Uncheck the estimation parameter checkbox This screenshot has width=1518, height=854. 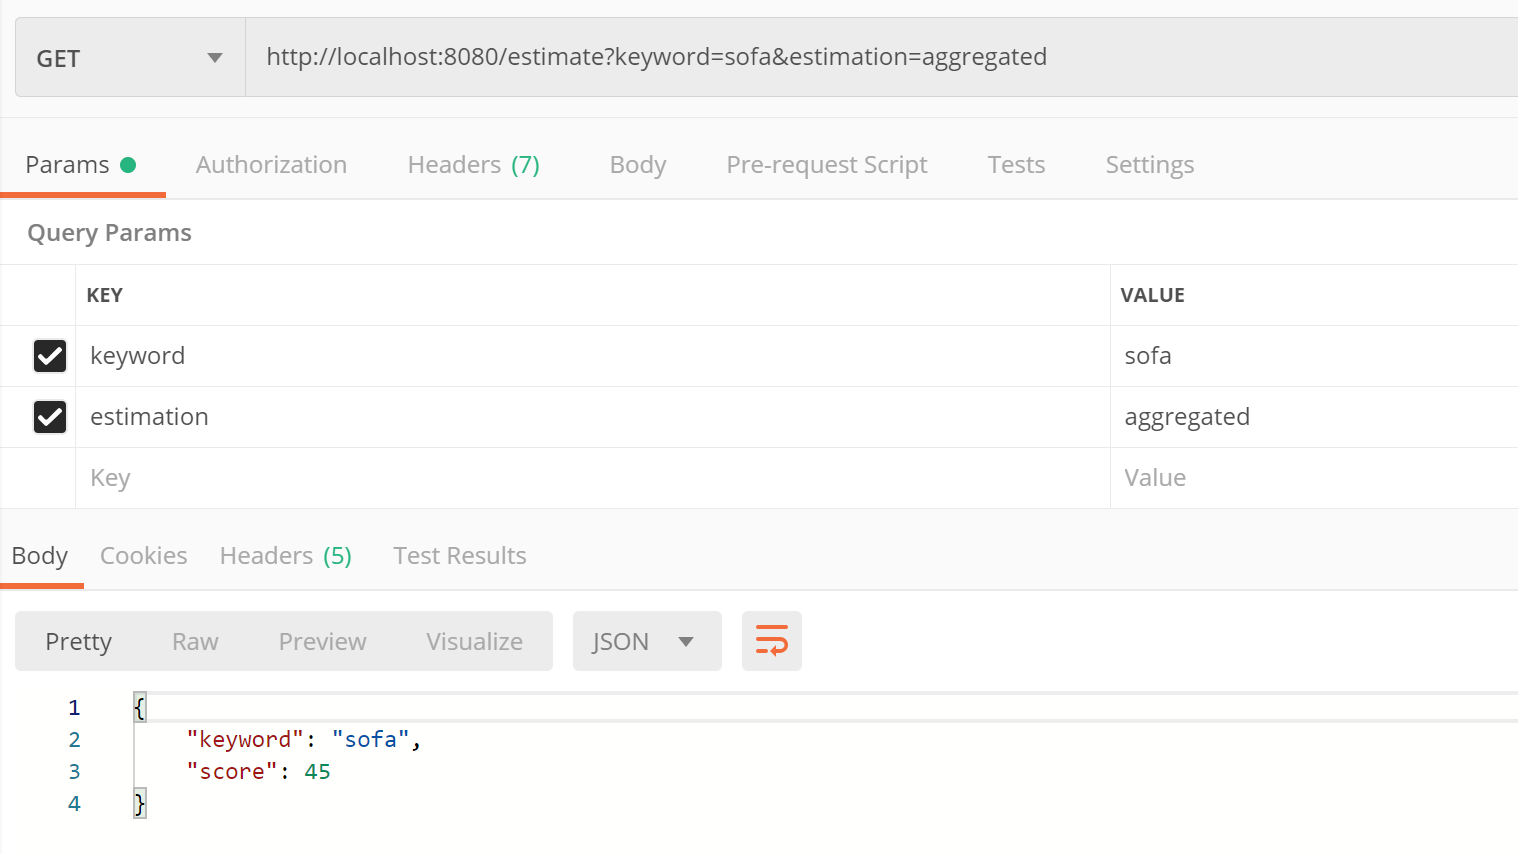click(50, 417)
